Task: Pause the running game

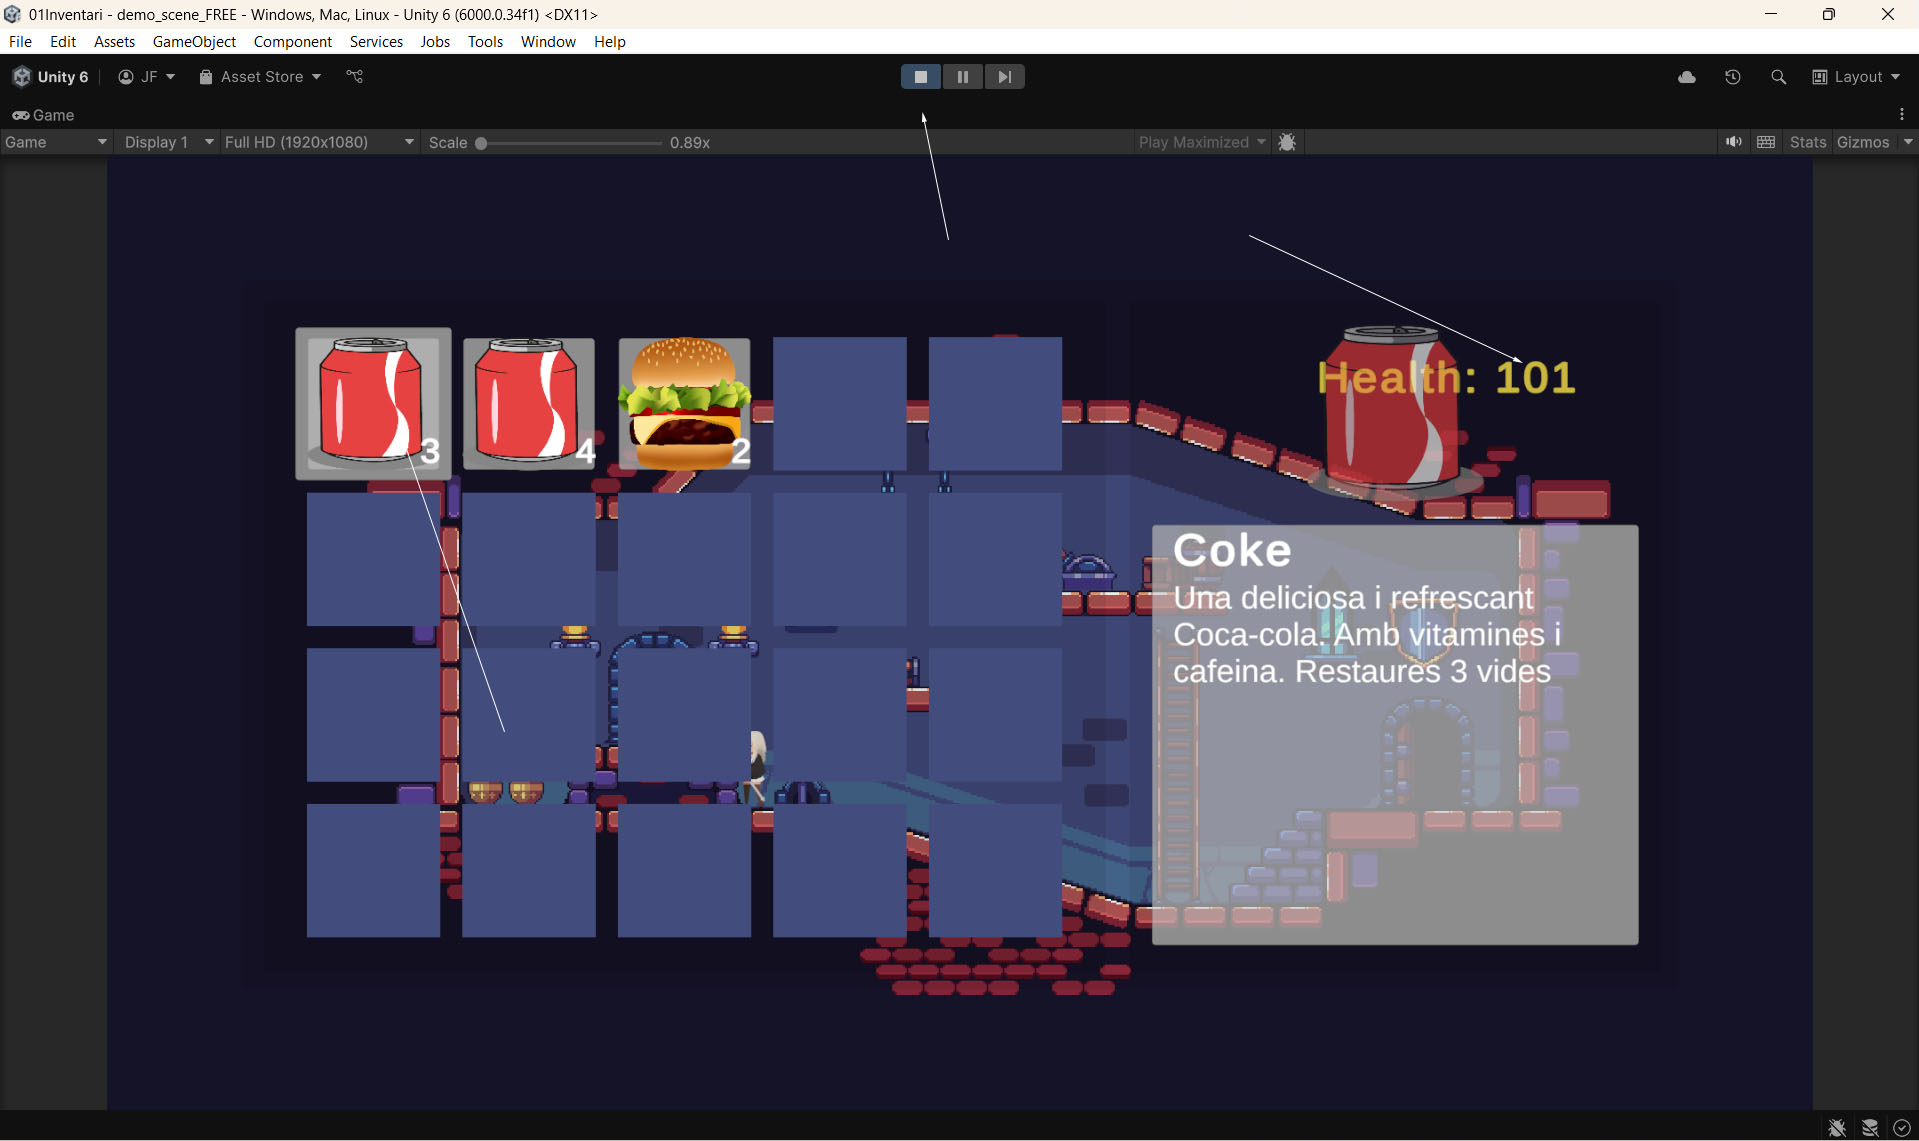Action: point(962,77)
